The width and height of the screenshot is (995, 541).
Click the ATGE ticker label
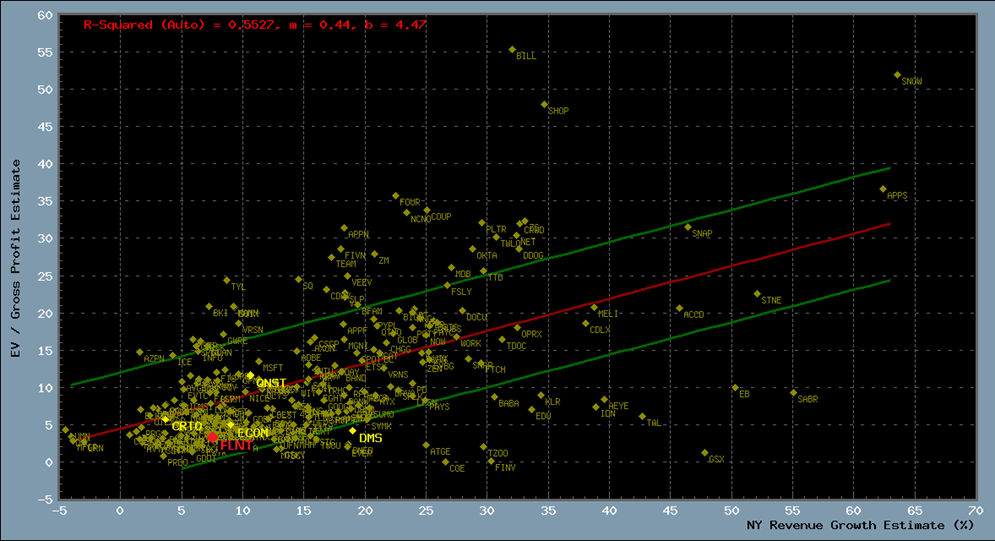pos(440,452)
